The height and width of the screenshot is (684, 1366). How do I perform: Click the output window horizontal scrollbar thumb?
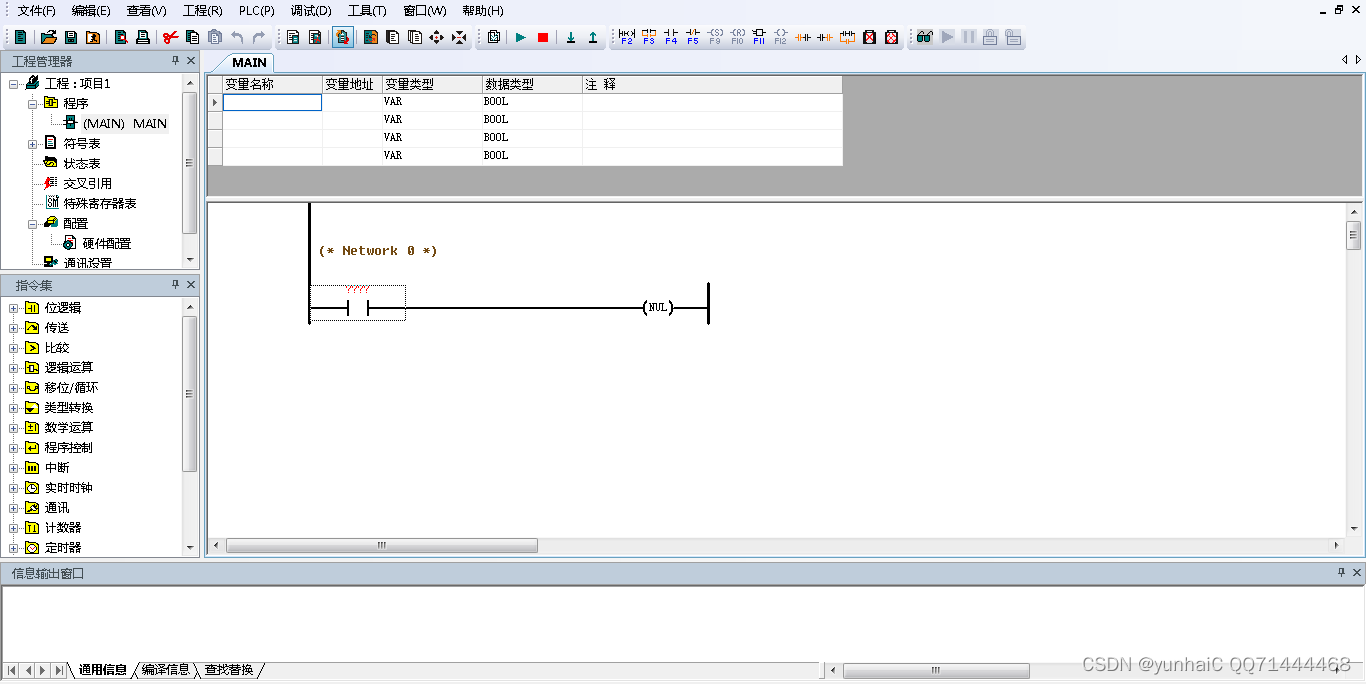click(x=936, y=671)
